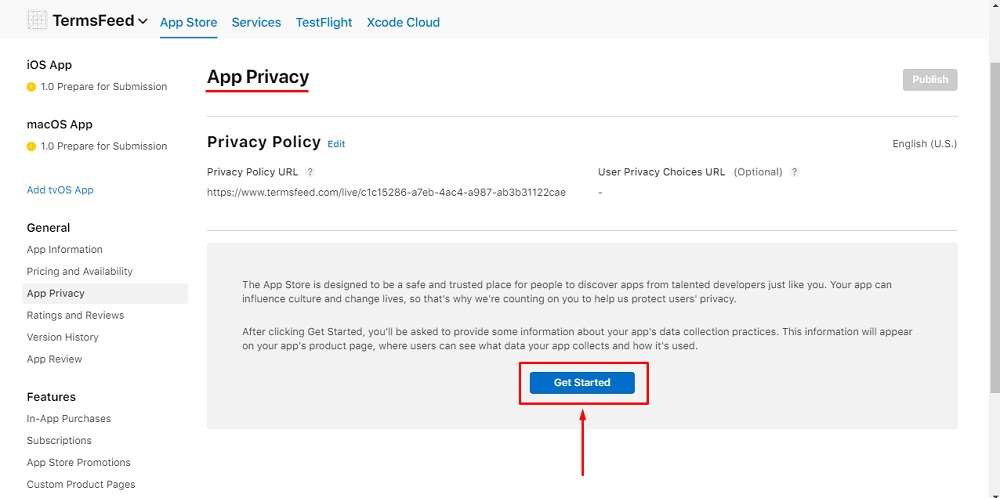Select App Privacy in the sidebar

coord(105,293)
